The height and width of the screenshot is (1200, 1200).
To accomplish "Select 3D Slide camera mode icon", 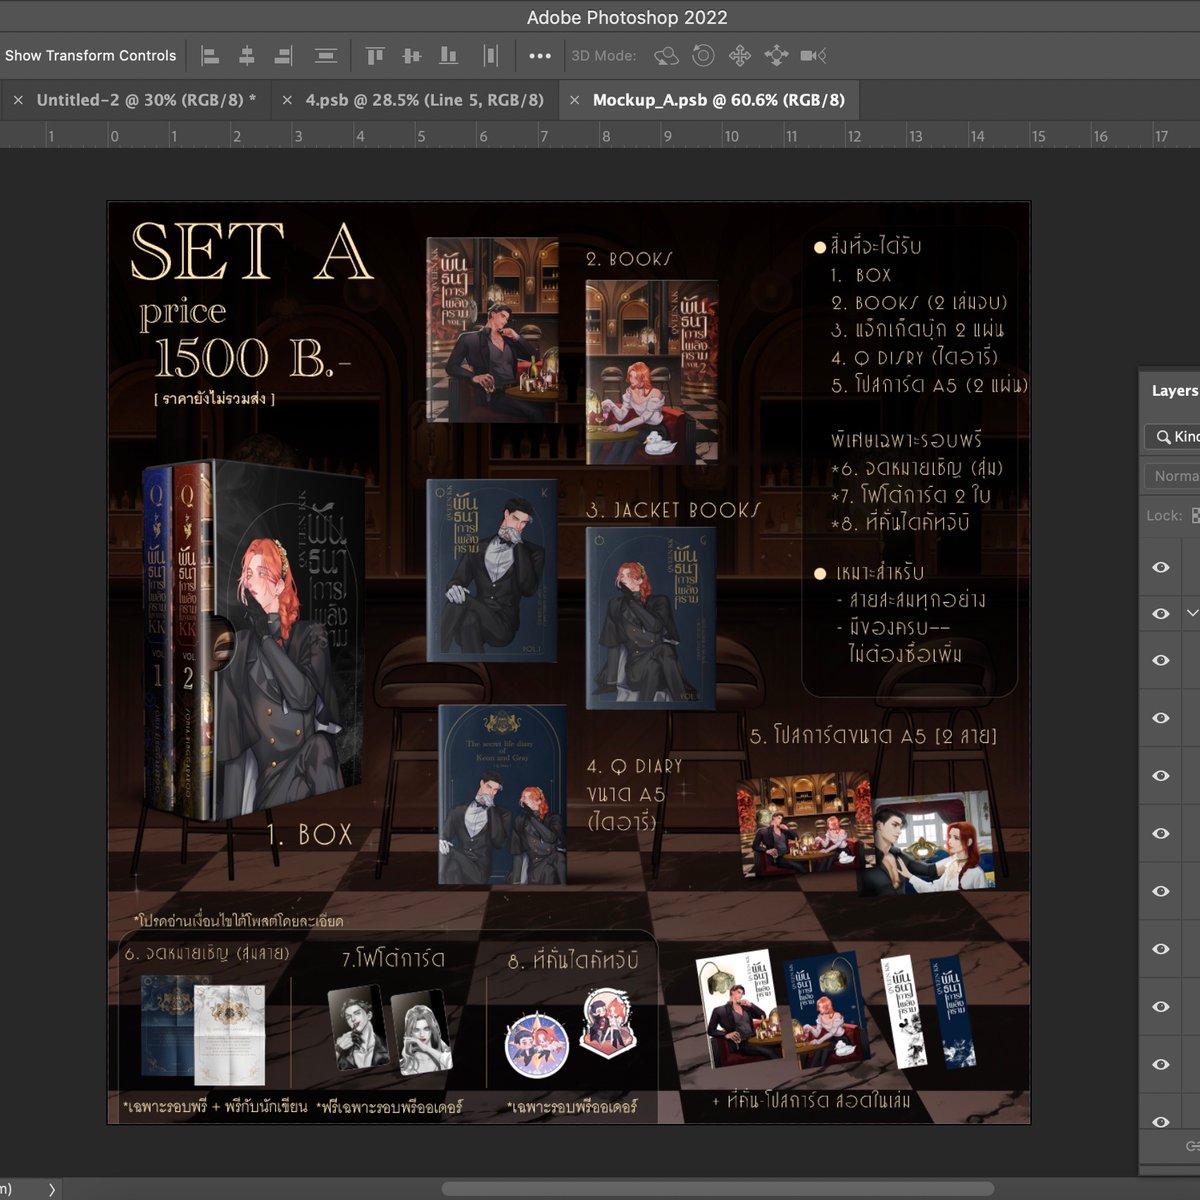I will point(777,56).
